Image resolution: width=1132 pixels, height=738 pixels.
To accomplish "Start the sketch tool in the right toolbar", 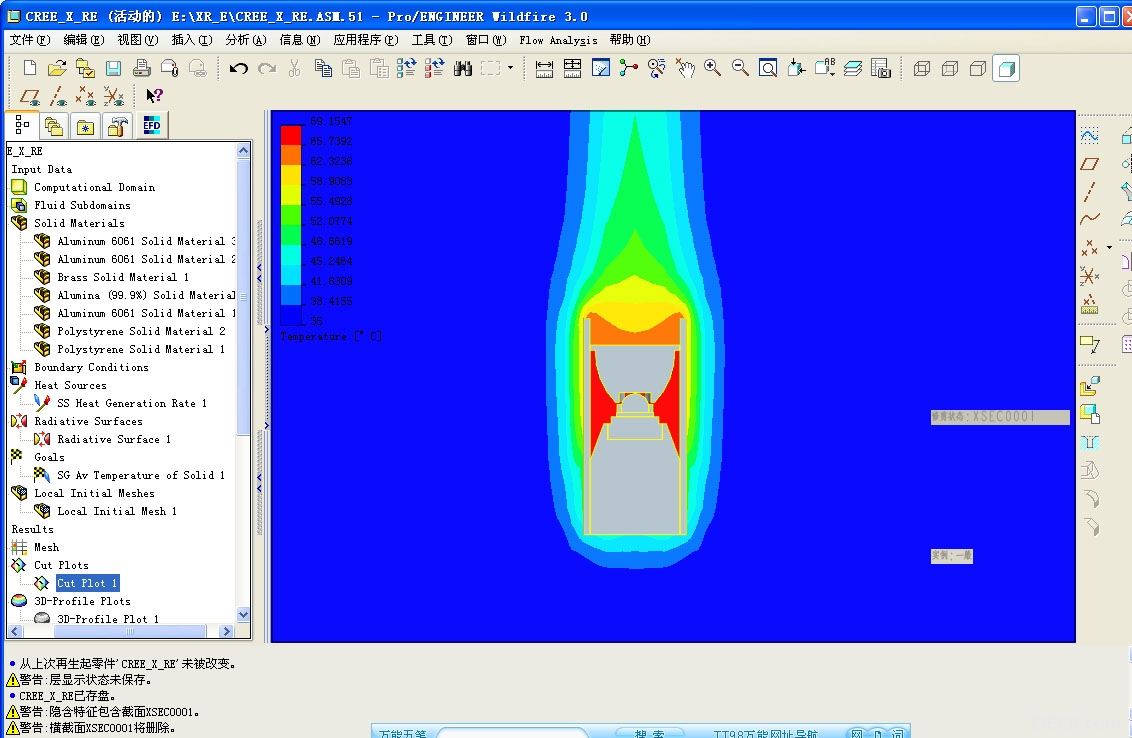I will pos(1089,136).
